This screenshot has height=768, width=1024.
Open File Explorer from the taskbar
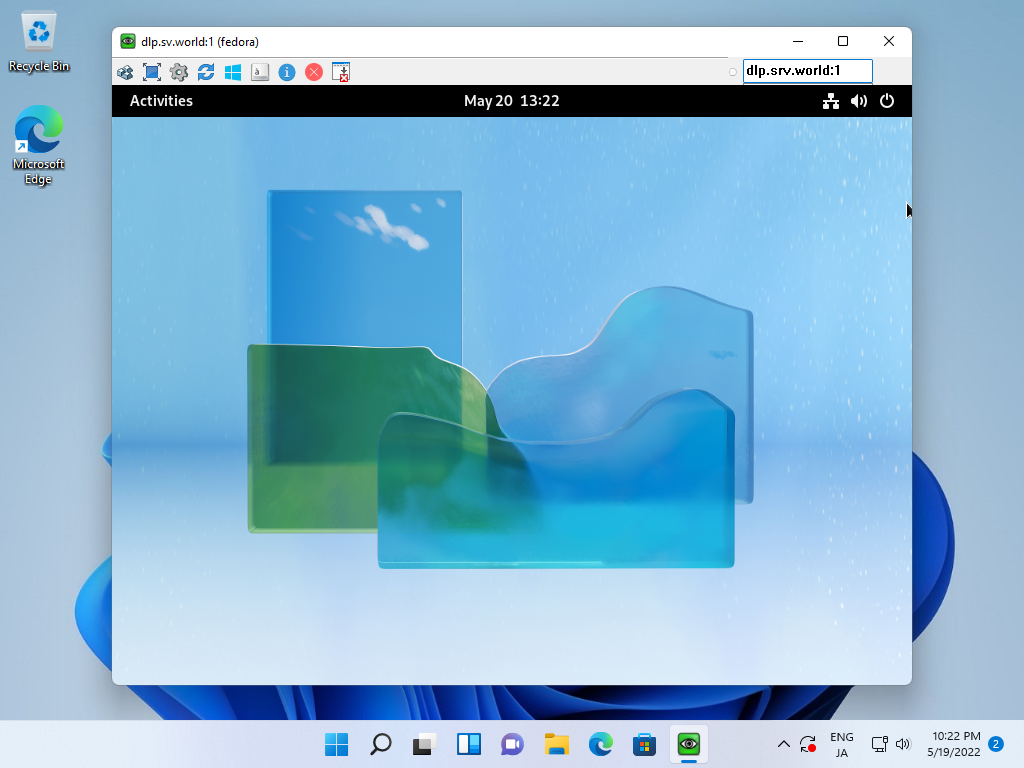pyautogui.click(x=556, y=744)
